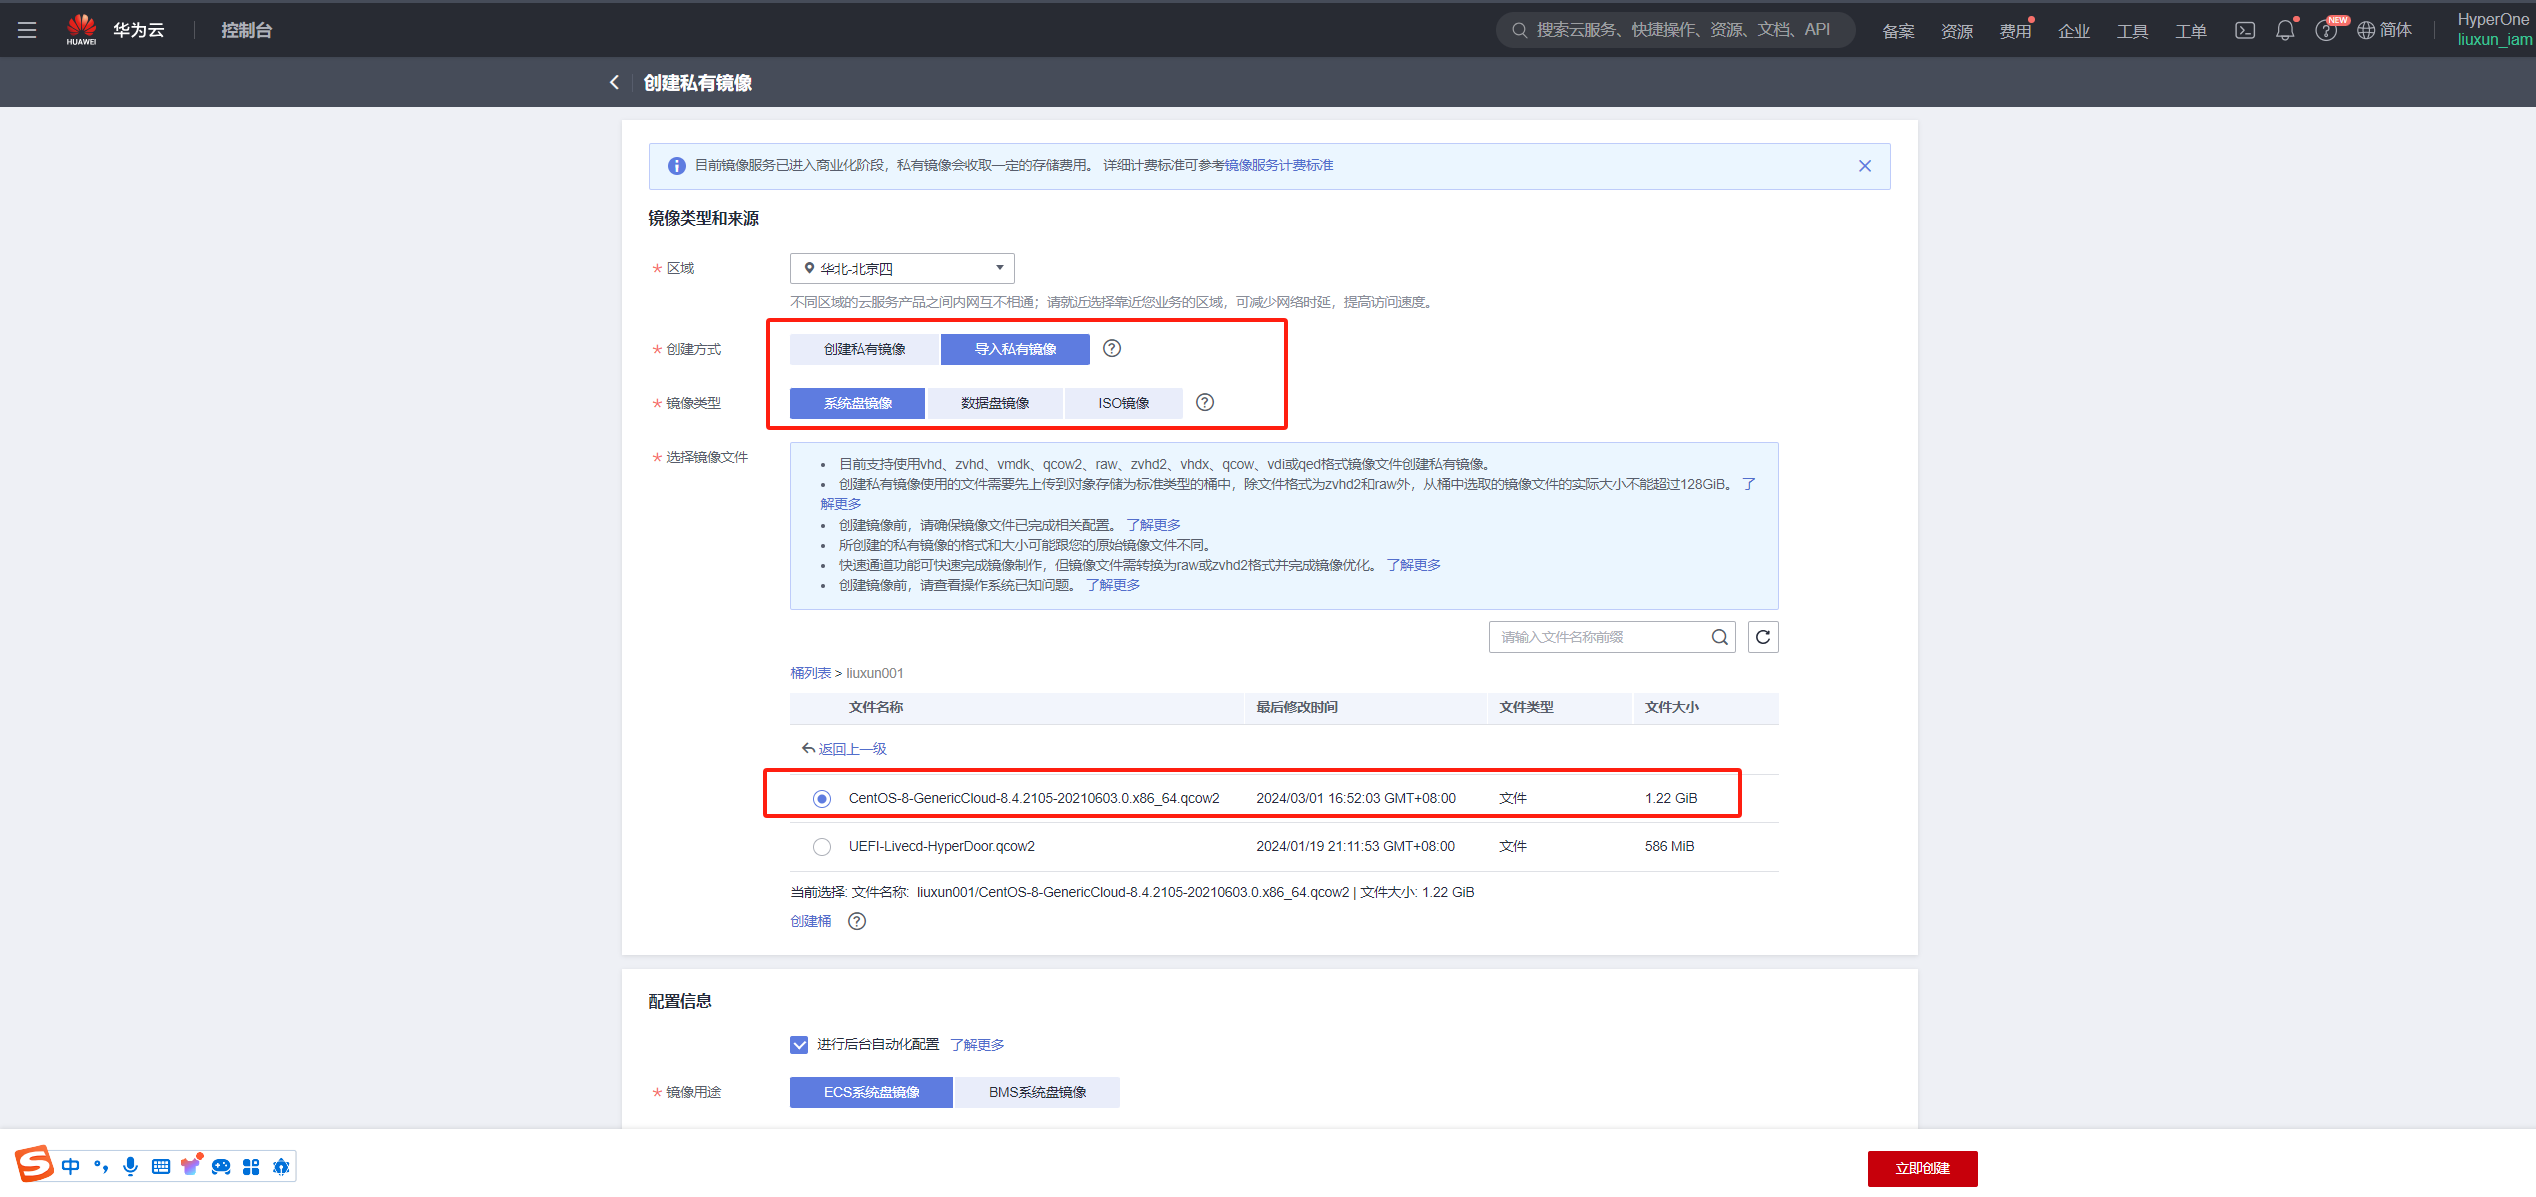Focus the global search field
This screenshot has width=2536, height=1197.
(x=1676, y=30)
